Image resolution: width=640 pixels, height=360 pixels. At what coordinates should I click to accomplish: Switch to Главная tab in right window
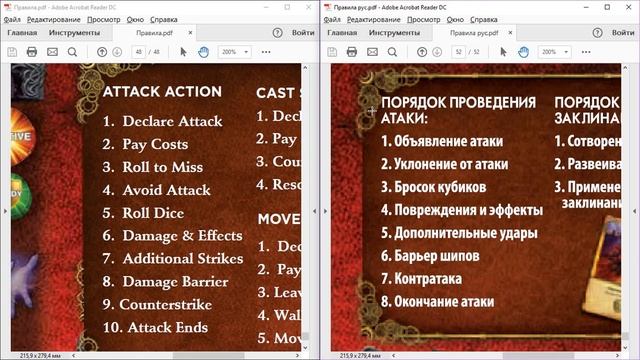(342, 33)
